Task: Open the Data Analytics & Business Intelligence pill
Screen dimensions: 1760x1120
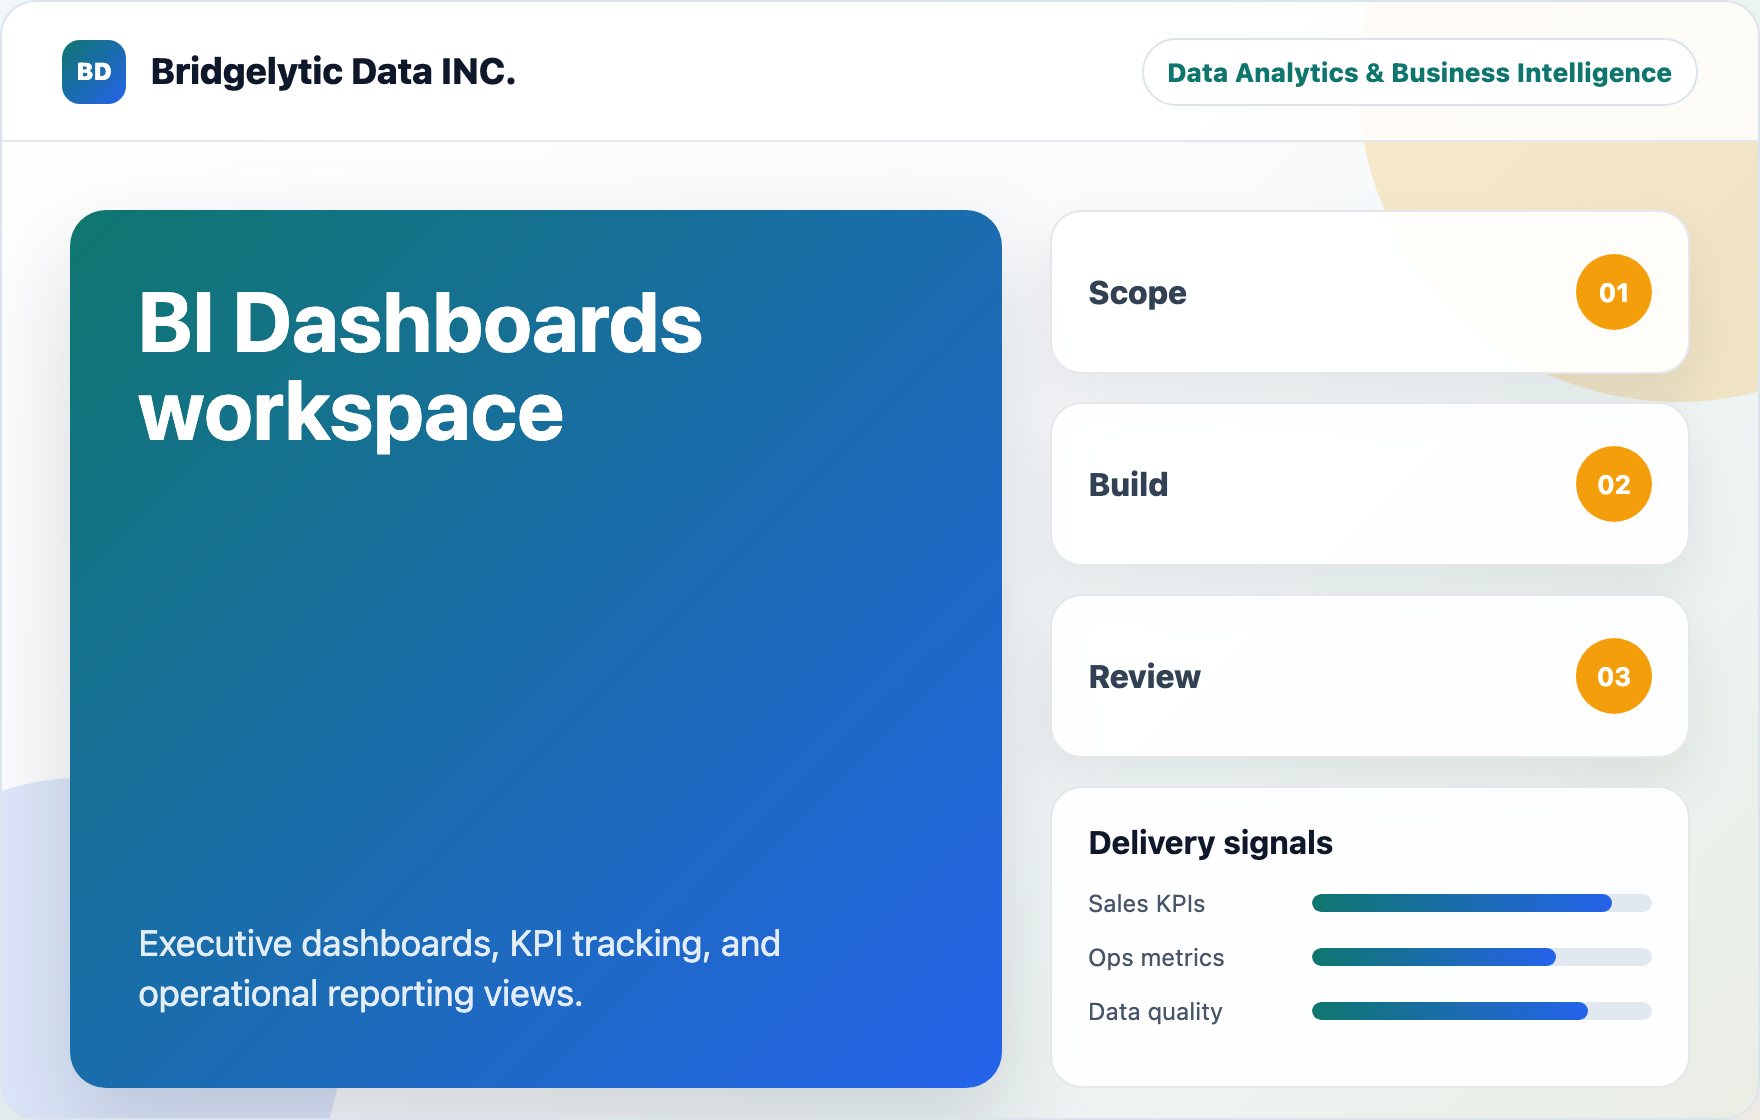Action: pyautogui.click(x=1419, y=72)
